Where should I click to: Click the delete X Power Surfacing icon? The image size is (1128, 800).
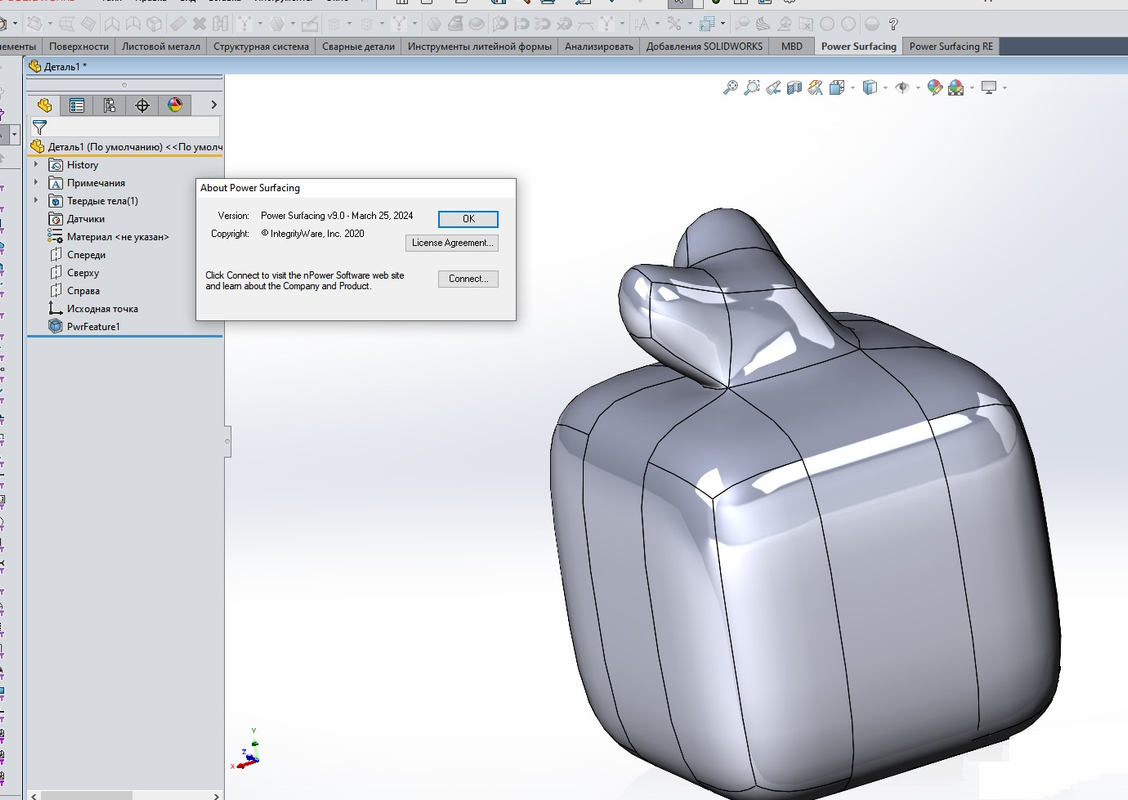[199, 24]
